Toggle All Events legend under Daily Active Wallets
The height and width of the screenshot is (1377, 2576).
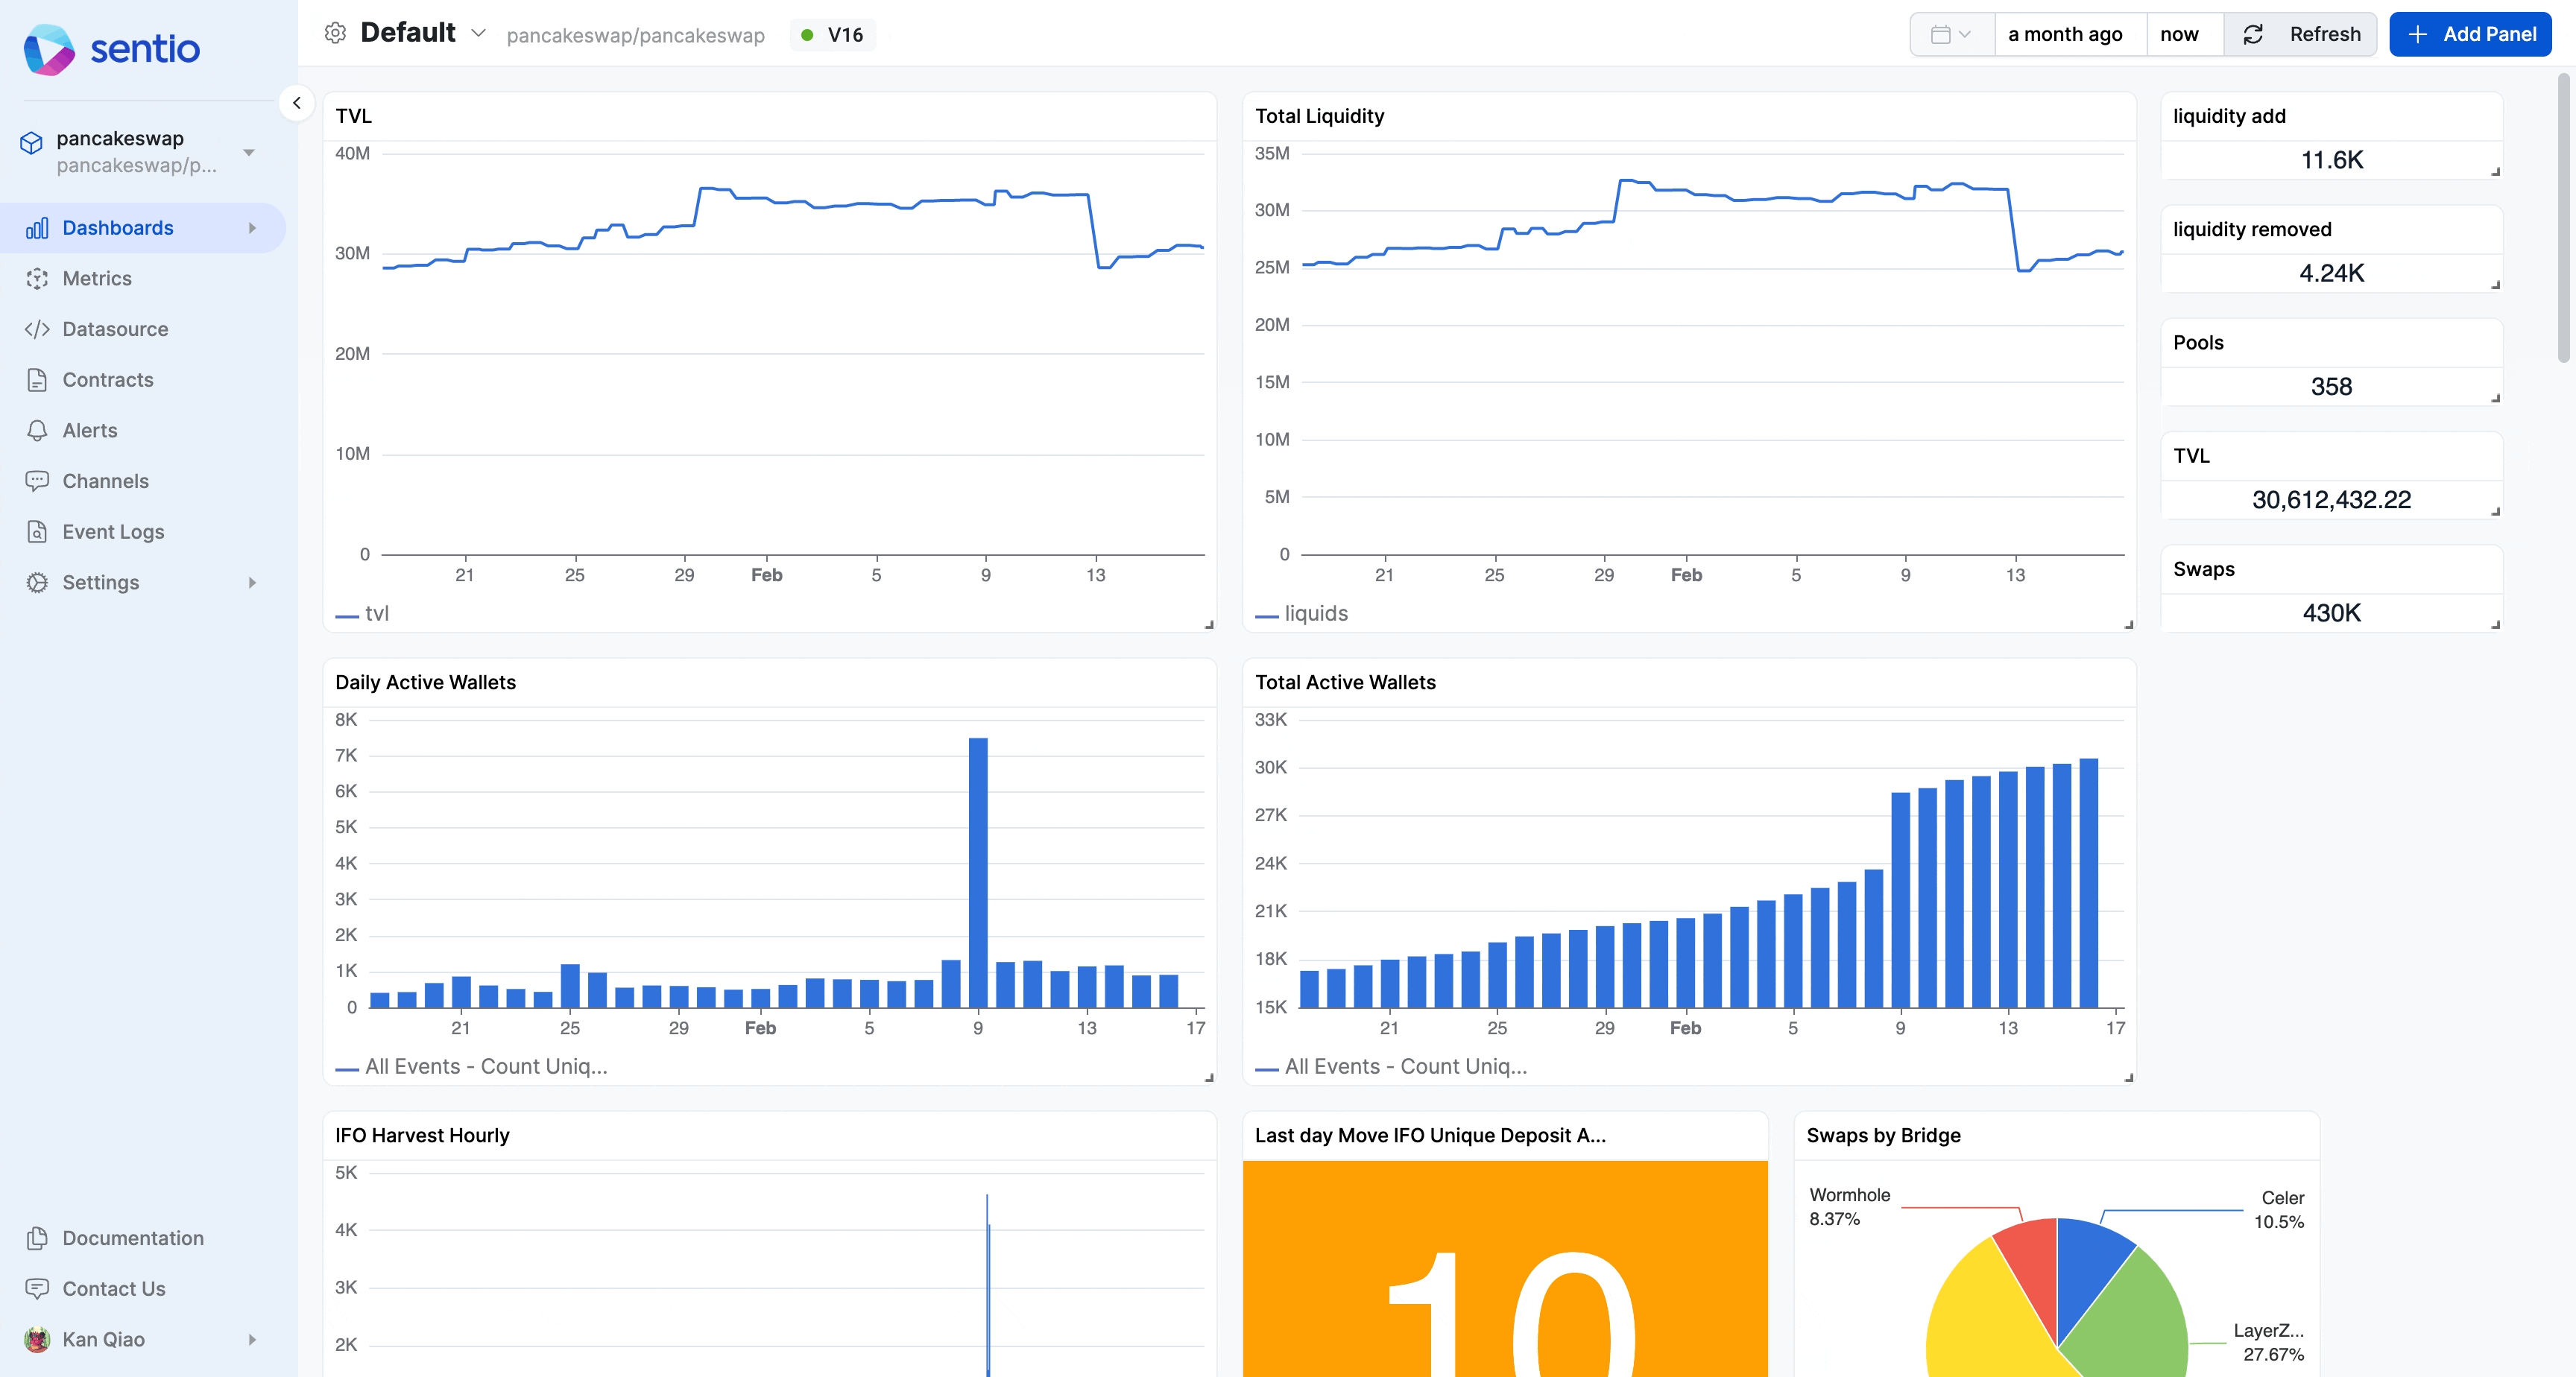click(x=485, y=1066)
